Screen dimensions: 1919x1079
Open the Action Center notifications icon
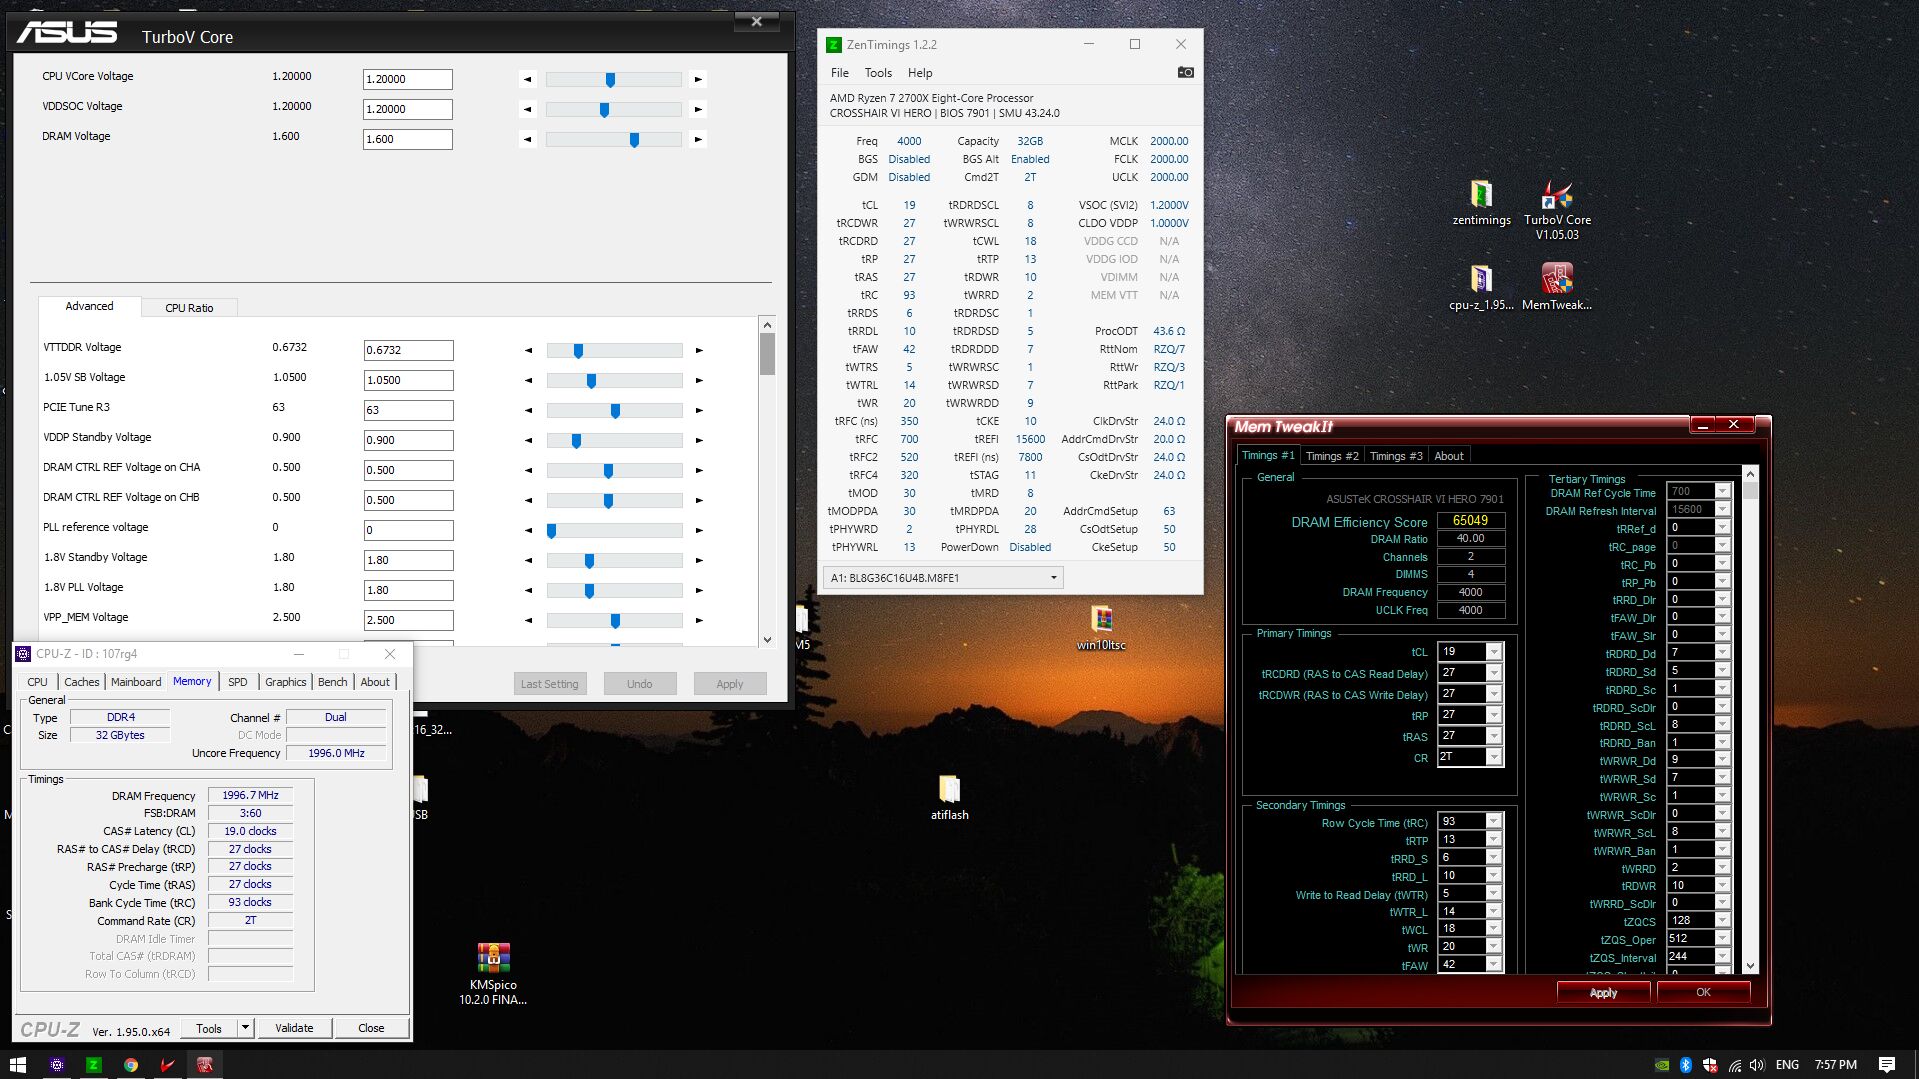pos(1887,1065)
